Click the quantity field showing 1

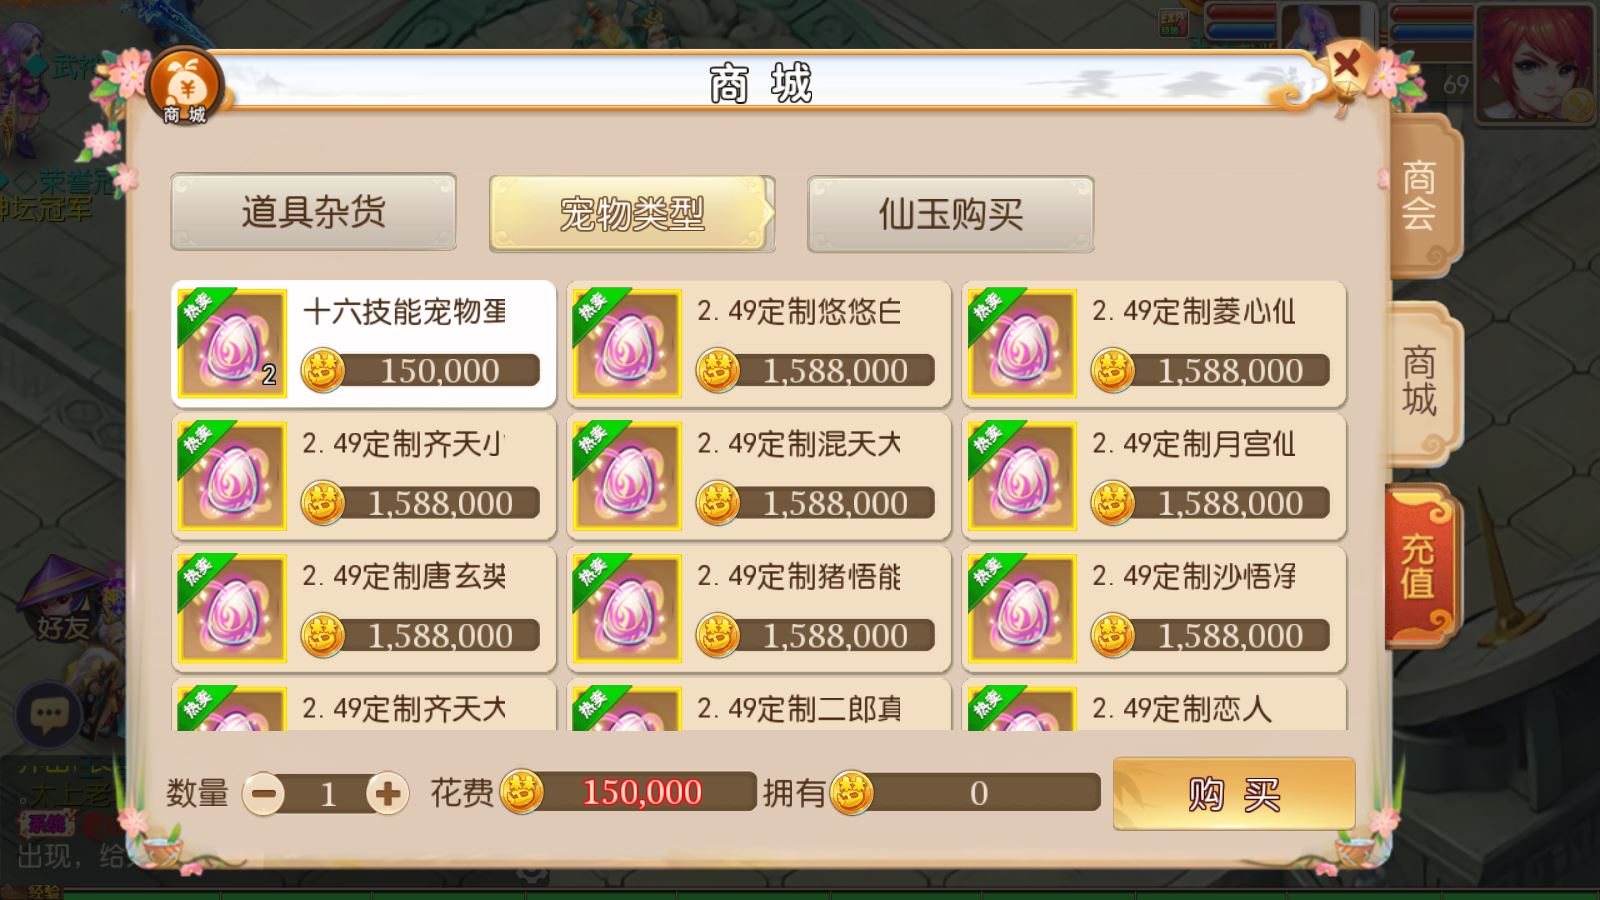327,794
